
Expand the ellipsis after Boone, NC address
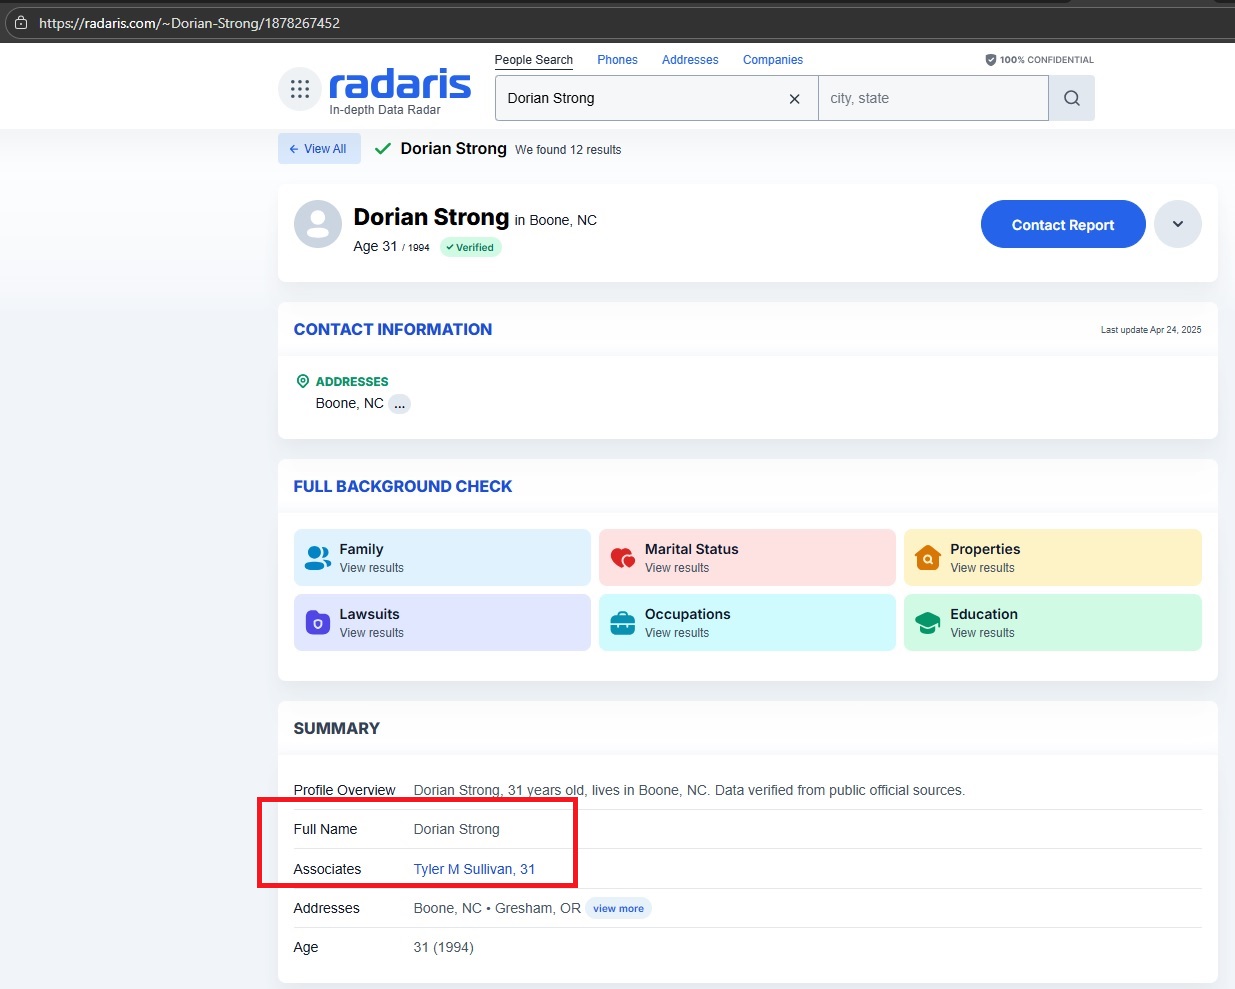[x=399, y=404]
